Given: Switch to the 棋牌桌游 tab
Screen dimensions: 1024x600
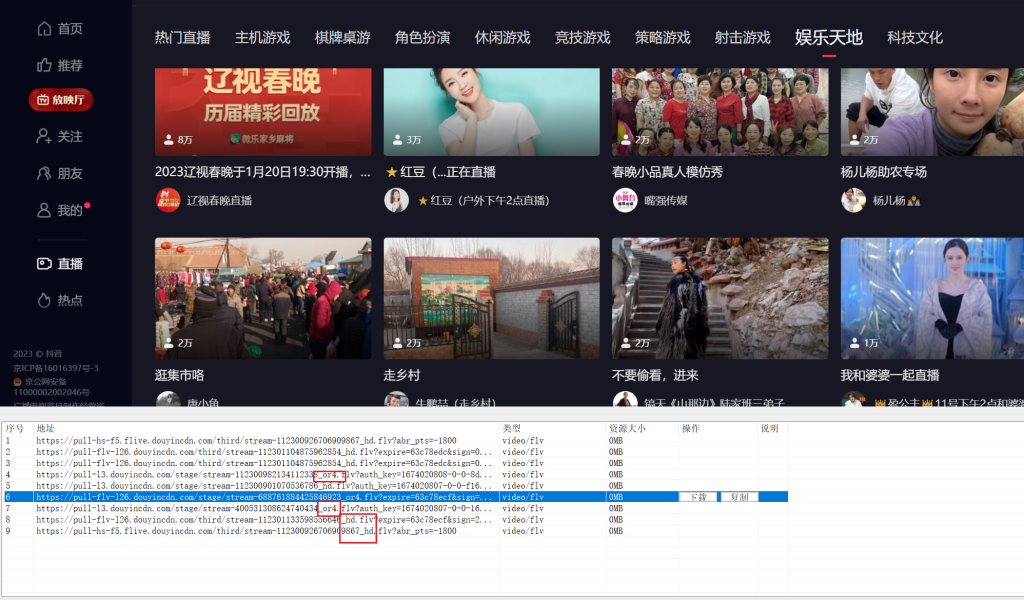Looking at the screenshot, I should coord(343,38).
